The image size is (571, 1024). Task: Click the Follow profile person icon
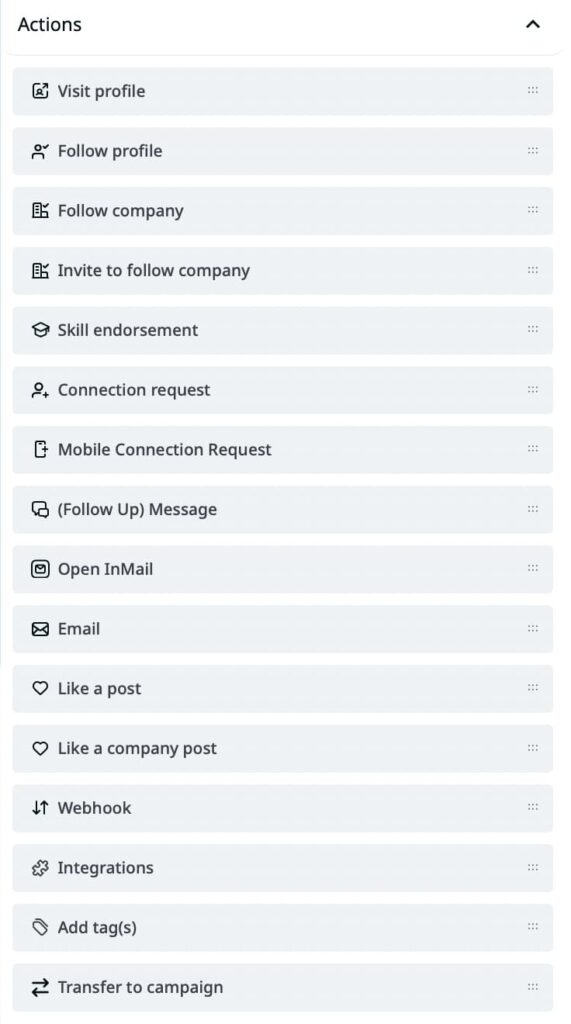tap(40, 151)
